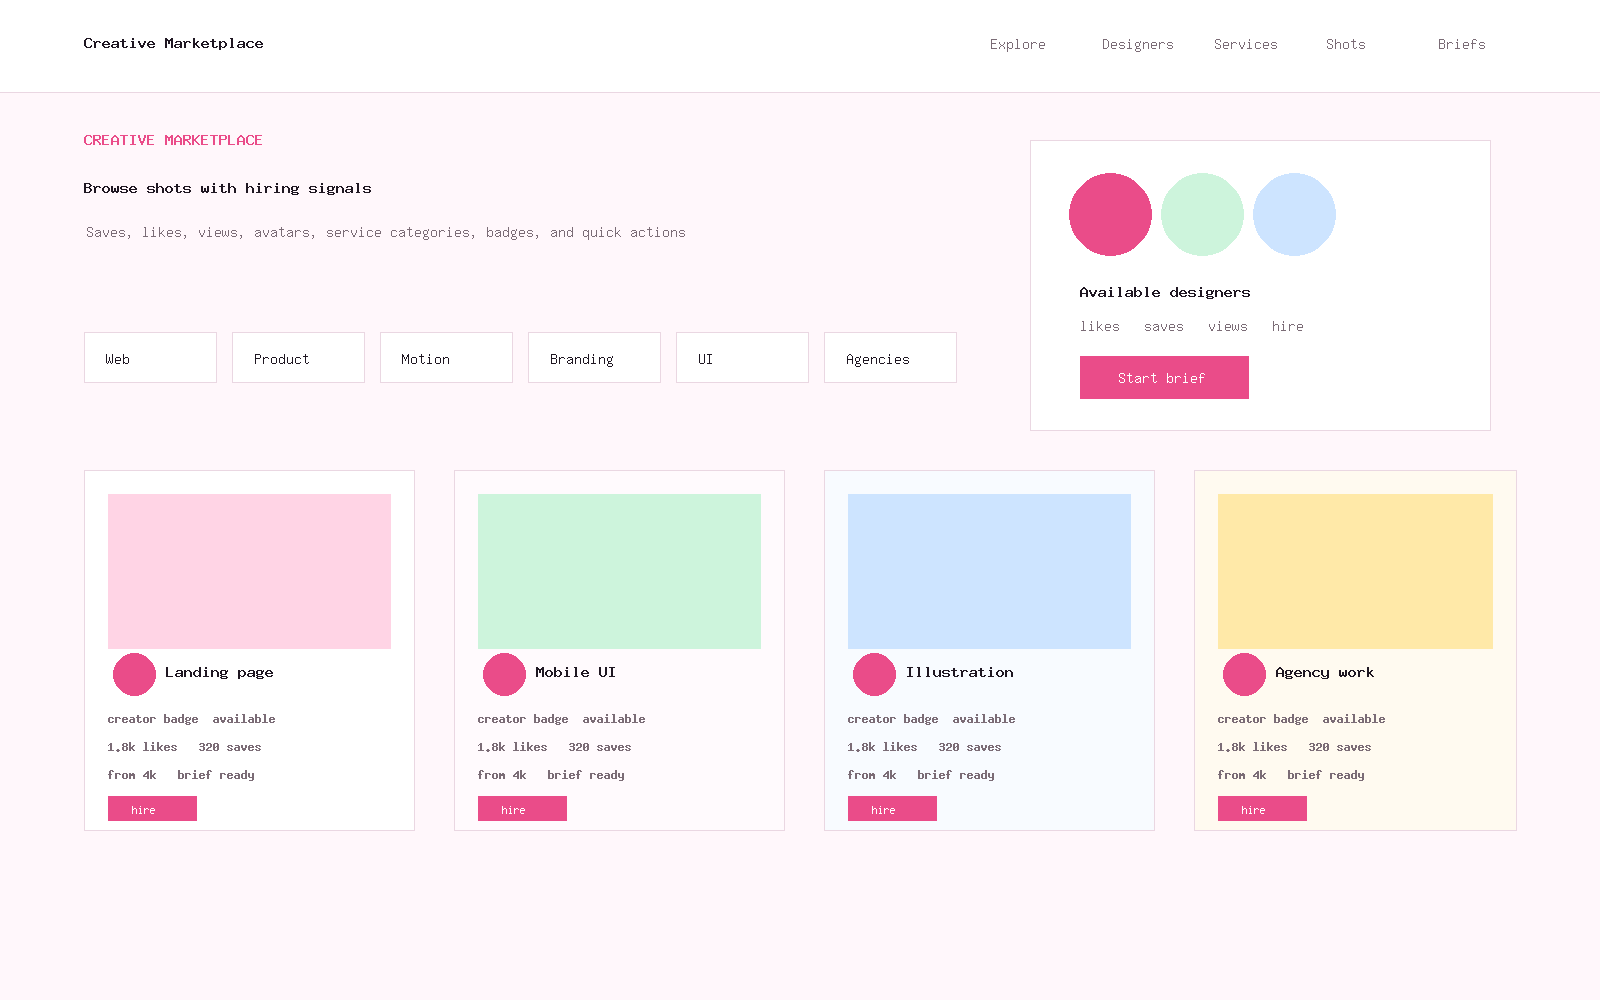Viewport: 1600px width, 1000px height.
Task: Open the Agency work yellow thumbnail
Action: point(1355,571)
